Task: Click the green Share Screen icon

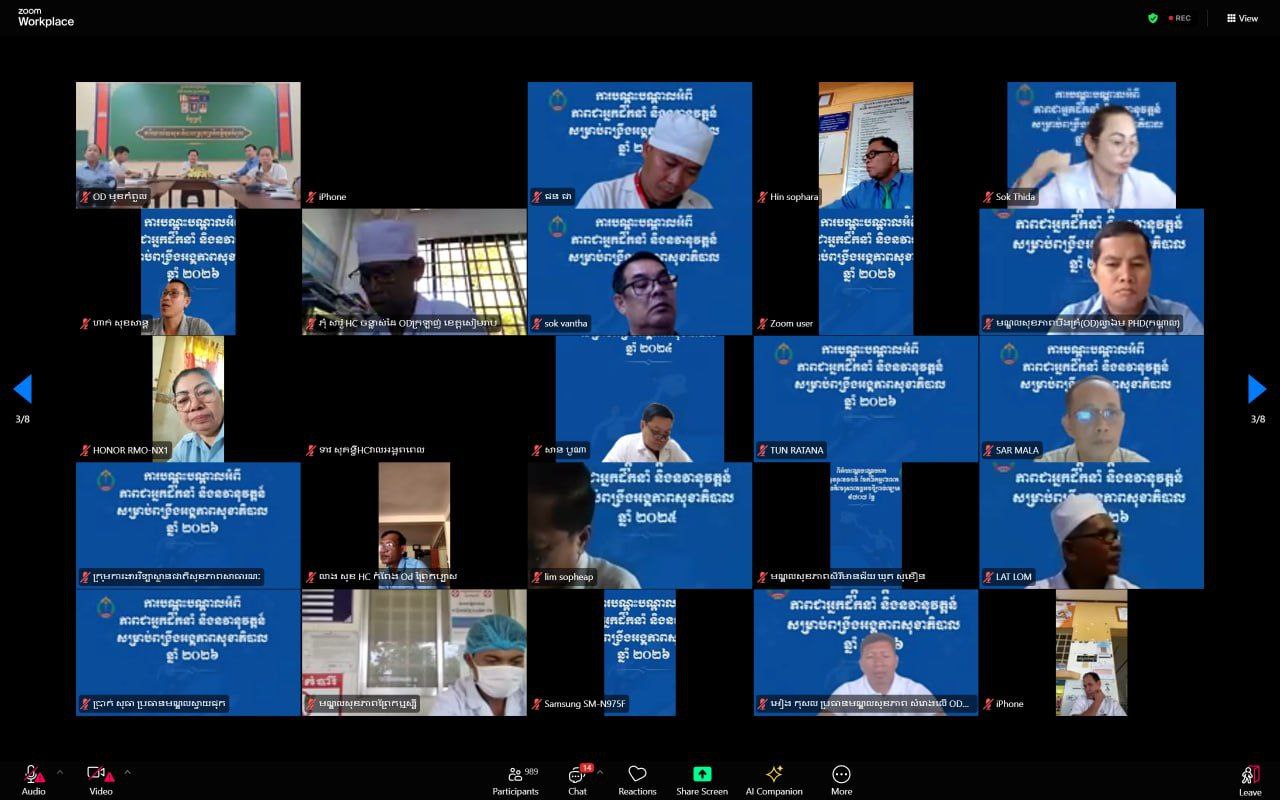Action: [x=702, y=774]
